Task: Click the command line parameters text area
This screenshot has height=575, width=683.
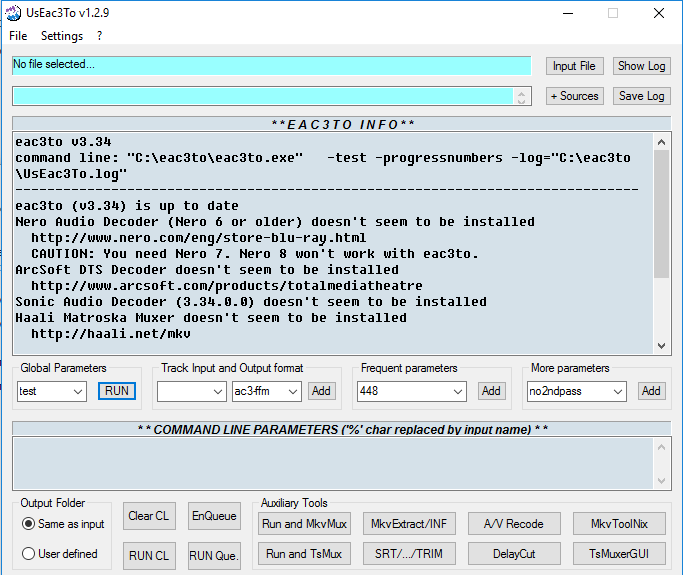Action: (x=333, y=463)
